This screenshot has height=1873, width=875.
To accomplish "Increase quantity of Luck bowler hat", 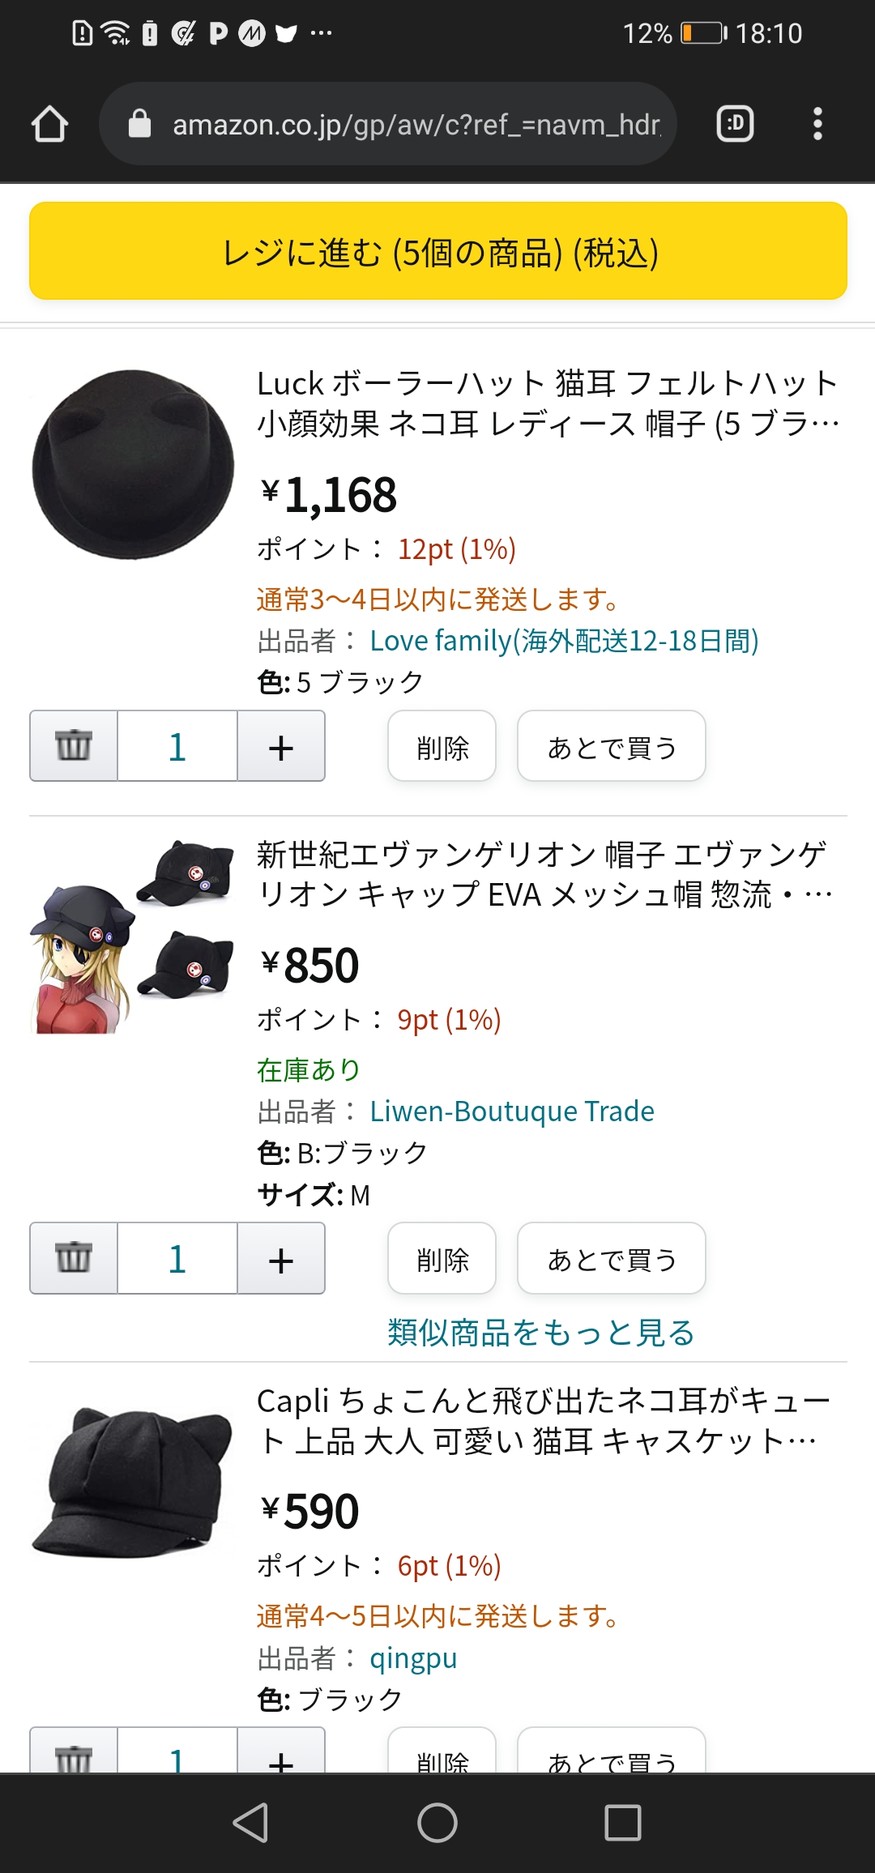I will (281, 746).
